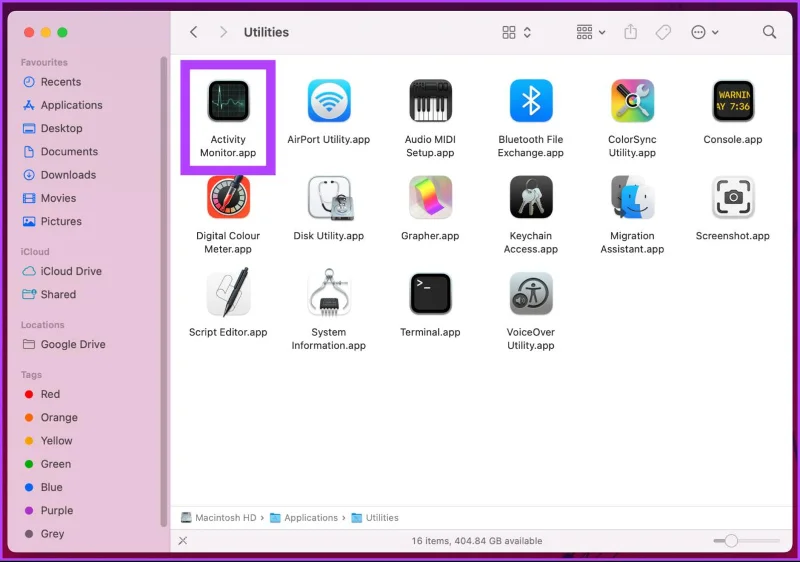800x562 pixels.
Task: Click the Utilities window title
Action: (266, 32)
